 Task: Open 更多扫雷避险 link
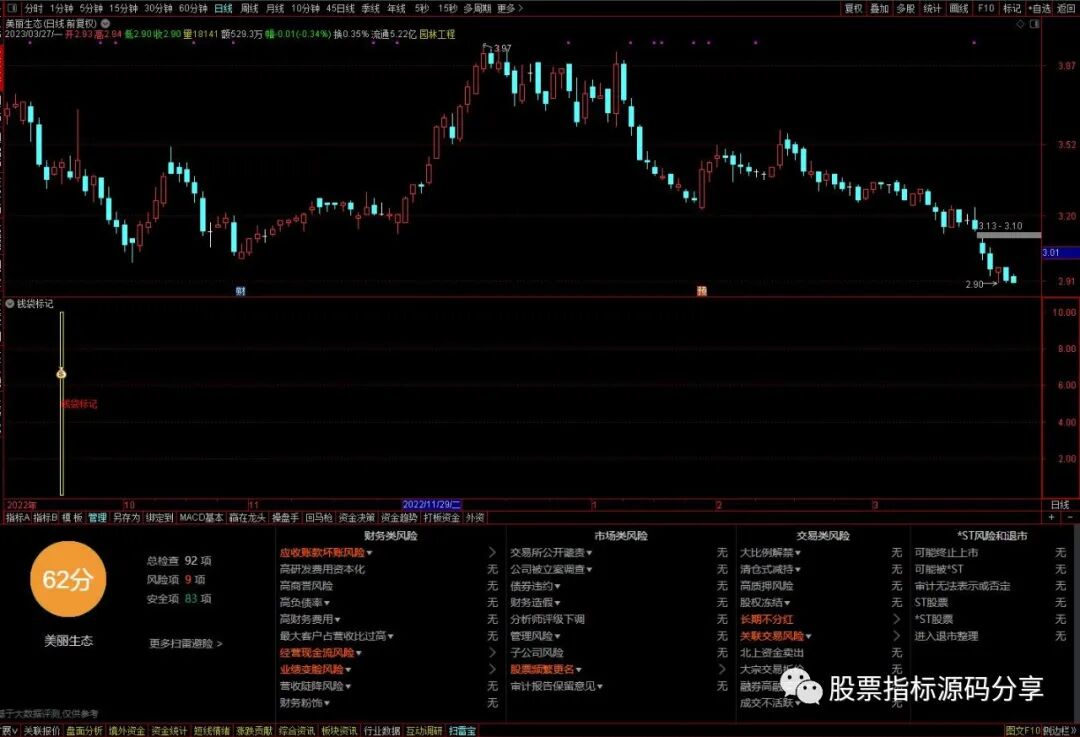pos(186,643)
